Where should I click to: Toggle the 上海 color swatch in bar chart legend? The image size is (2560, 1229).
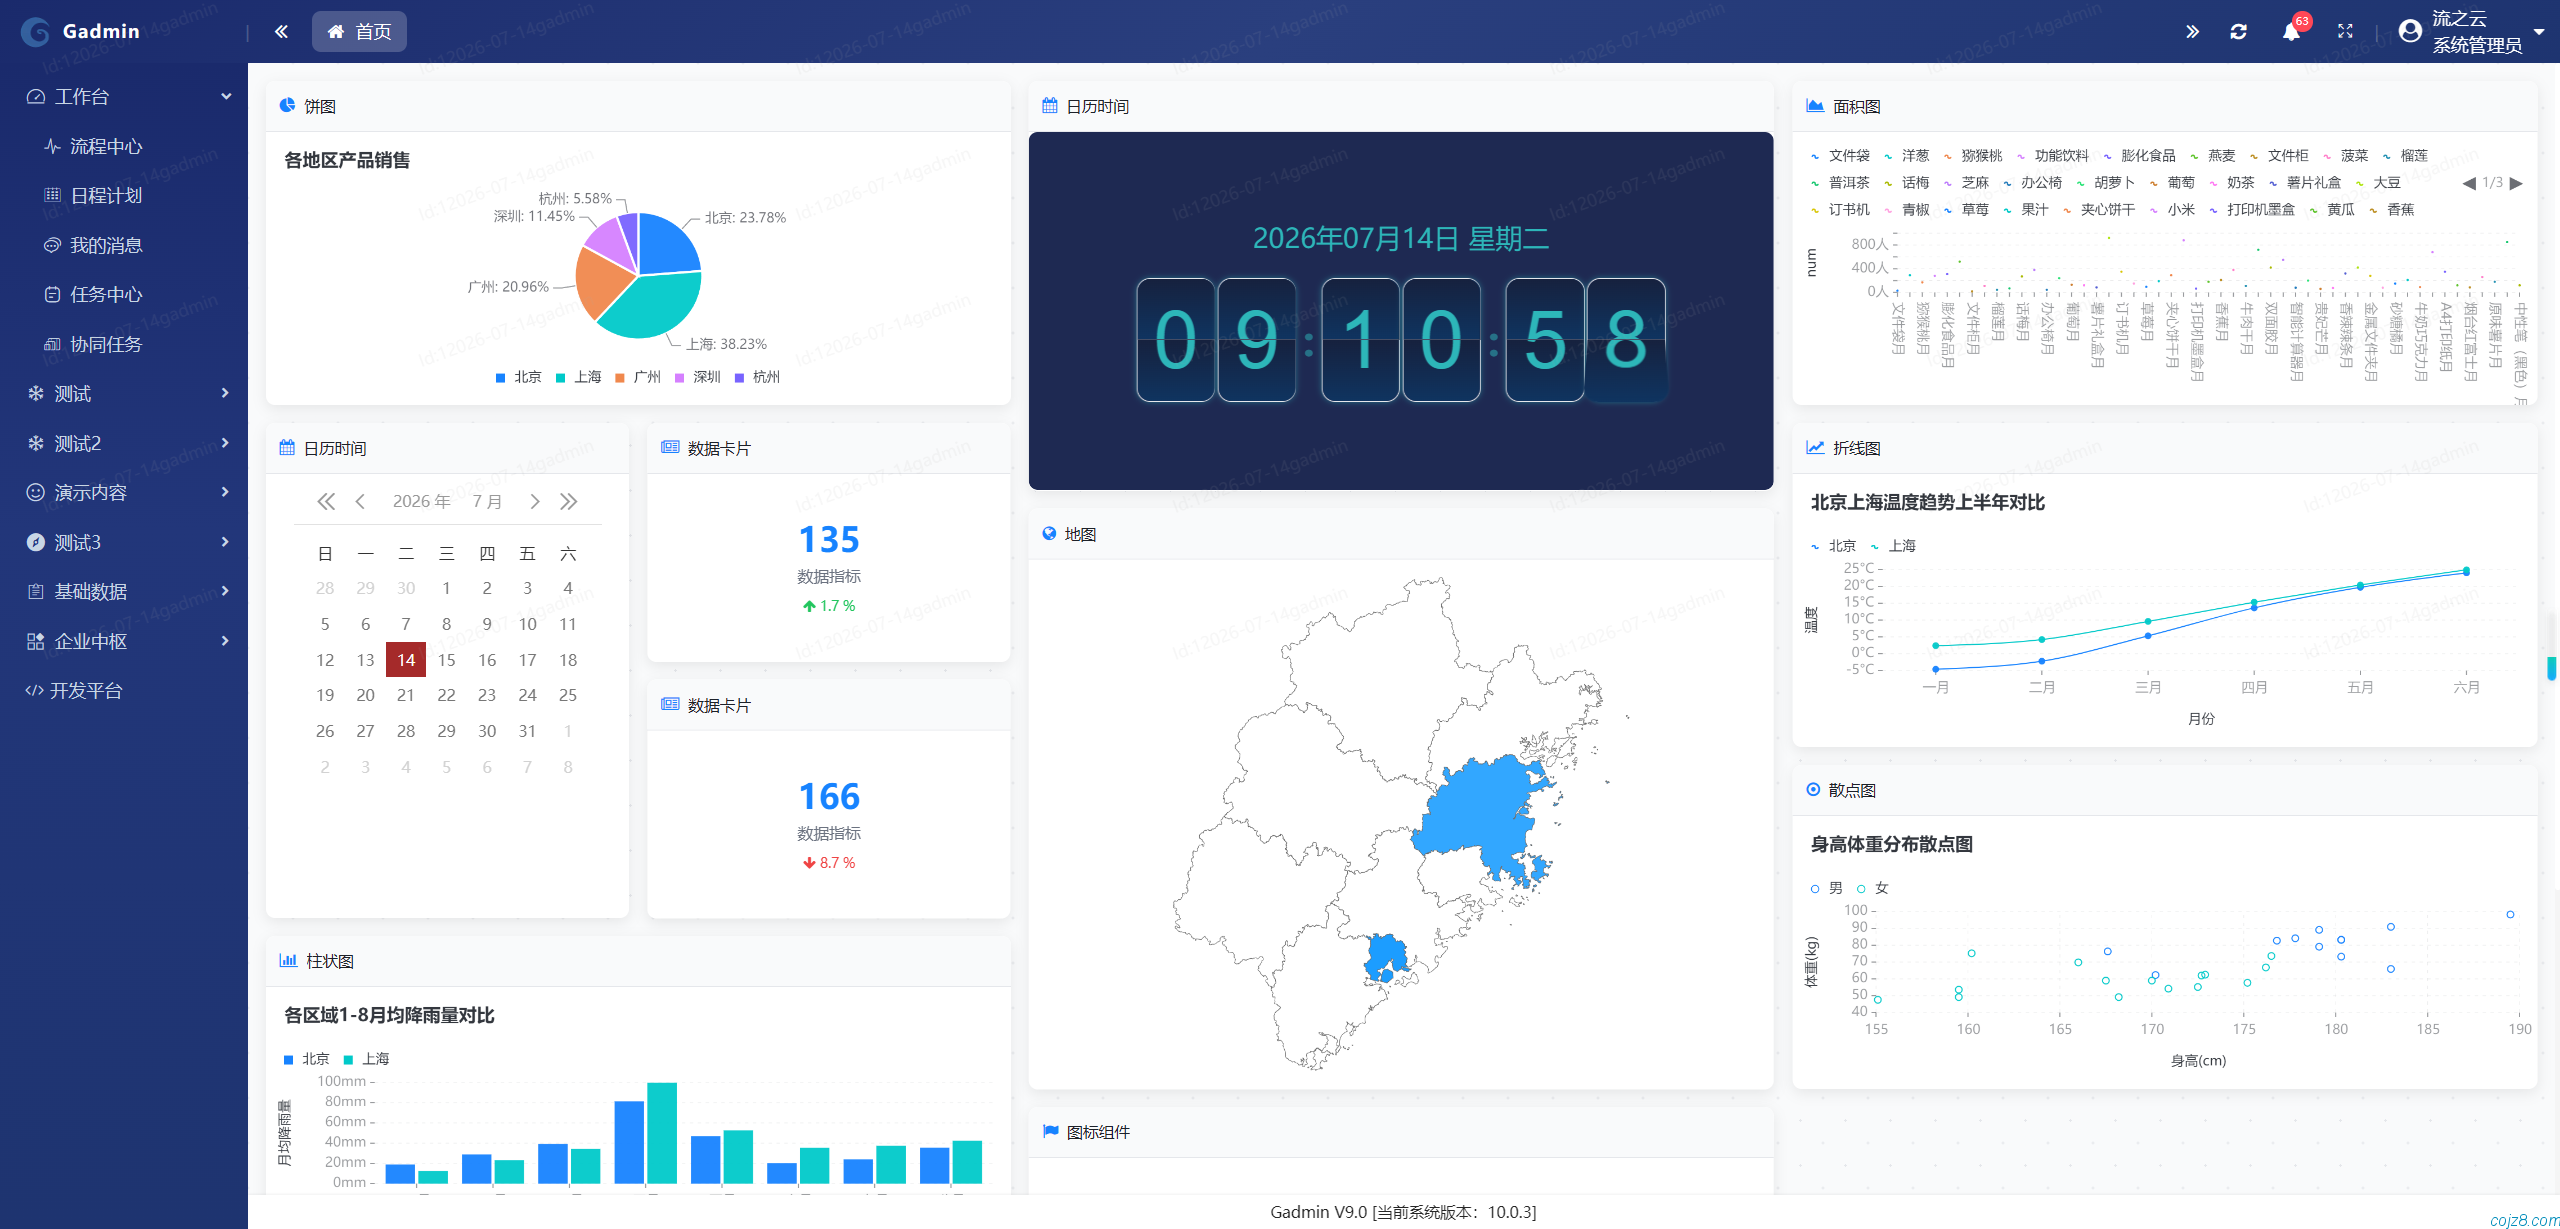349,1060
